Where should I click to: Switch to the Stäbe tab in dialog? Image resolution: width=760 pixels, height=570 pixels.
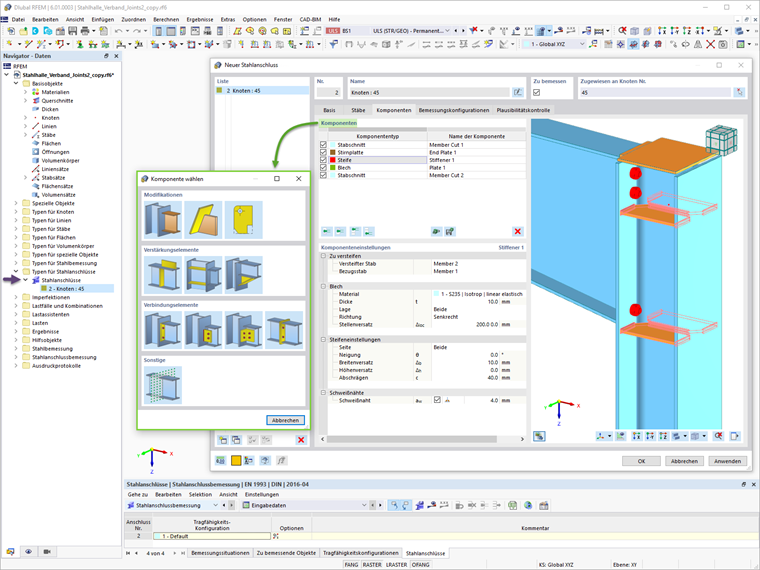coord(358,110)
